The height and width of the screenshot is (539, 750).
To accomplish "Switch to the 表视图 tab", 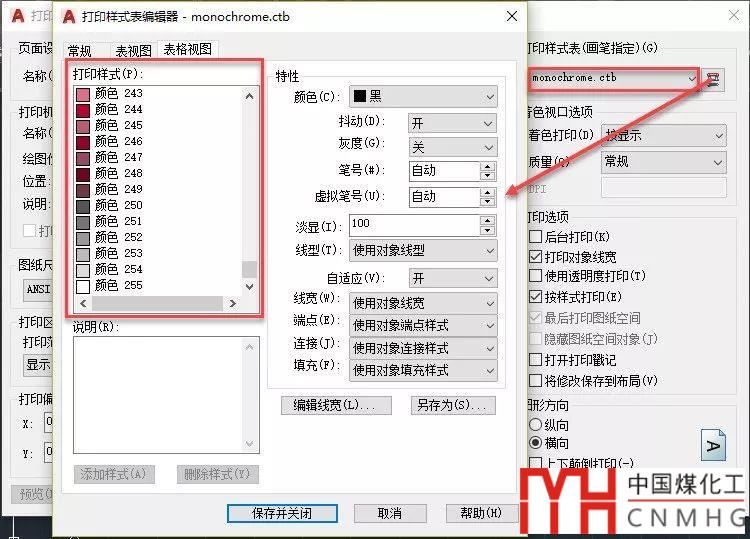I will [133, 51].
